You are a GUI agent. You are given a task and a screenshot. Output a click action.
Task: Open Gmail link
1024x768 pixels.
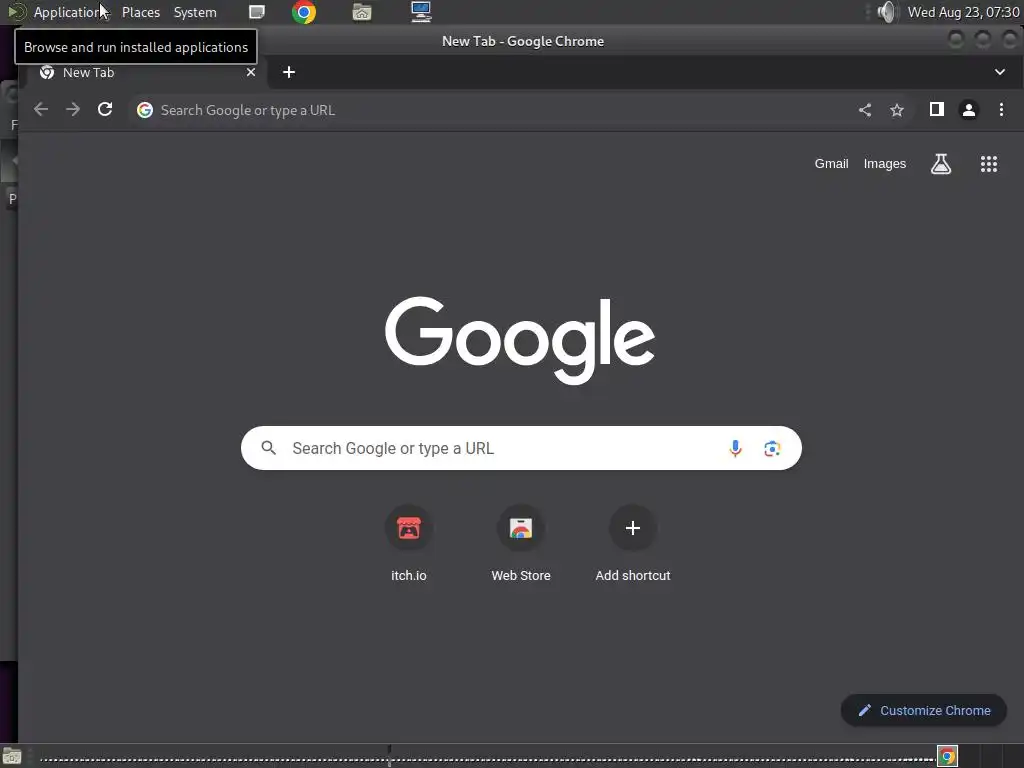pyautogui.click(x=831, y=164)
